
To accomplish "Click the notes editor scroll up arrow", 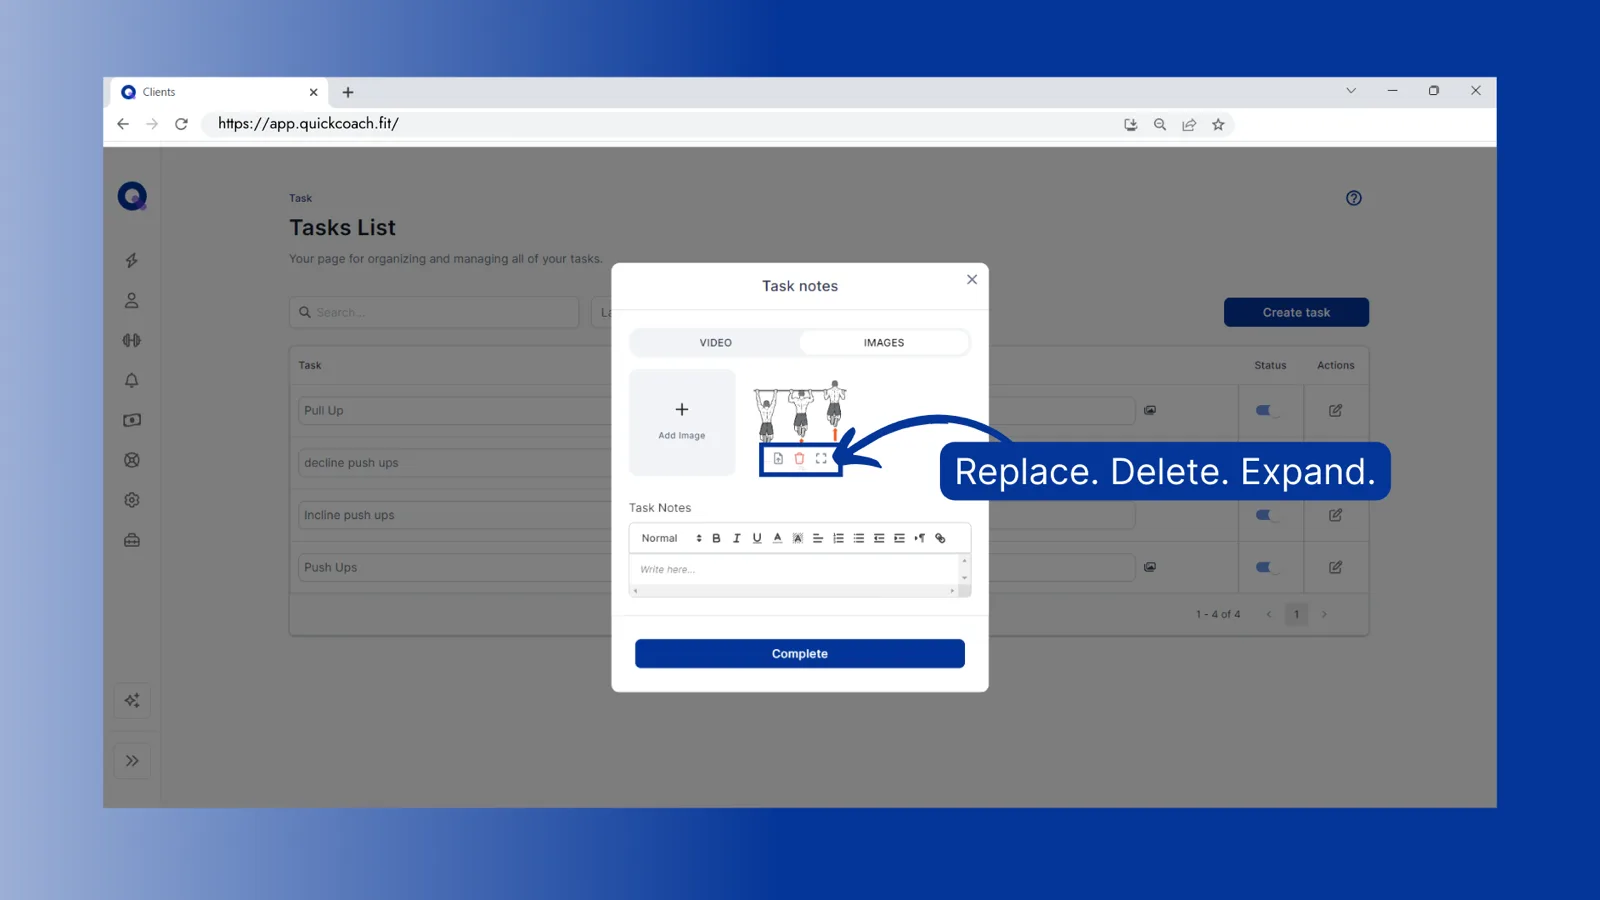I will tap(964, 561).
